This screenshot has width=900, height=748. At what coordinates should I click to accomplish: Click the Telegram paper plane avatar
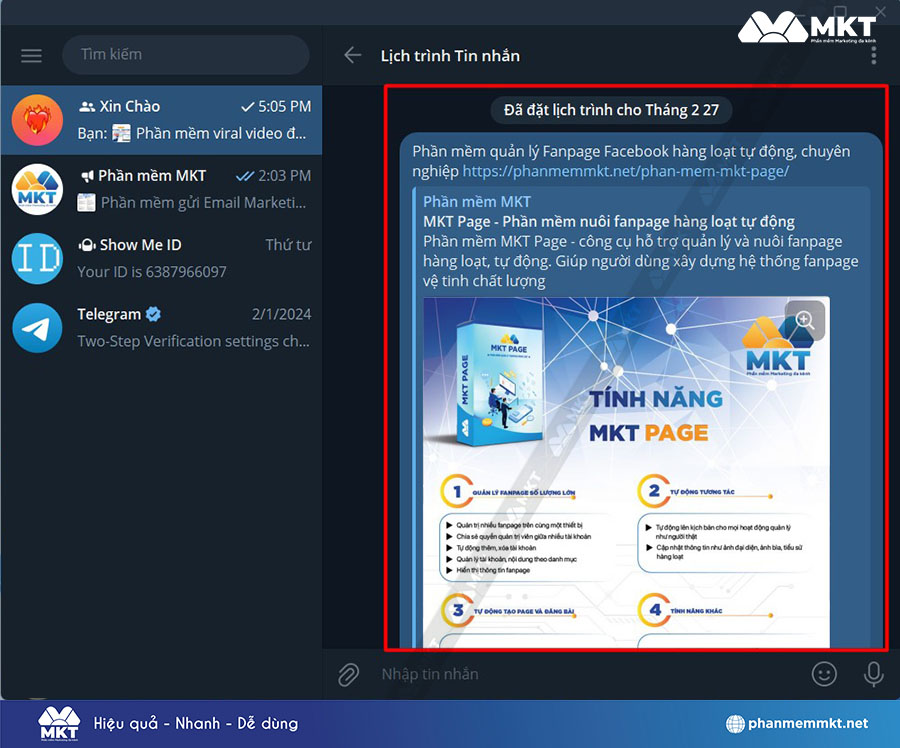pos(37,328)
